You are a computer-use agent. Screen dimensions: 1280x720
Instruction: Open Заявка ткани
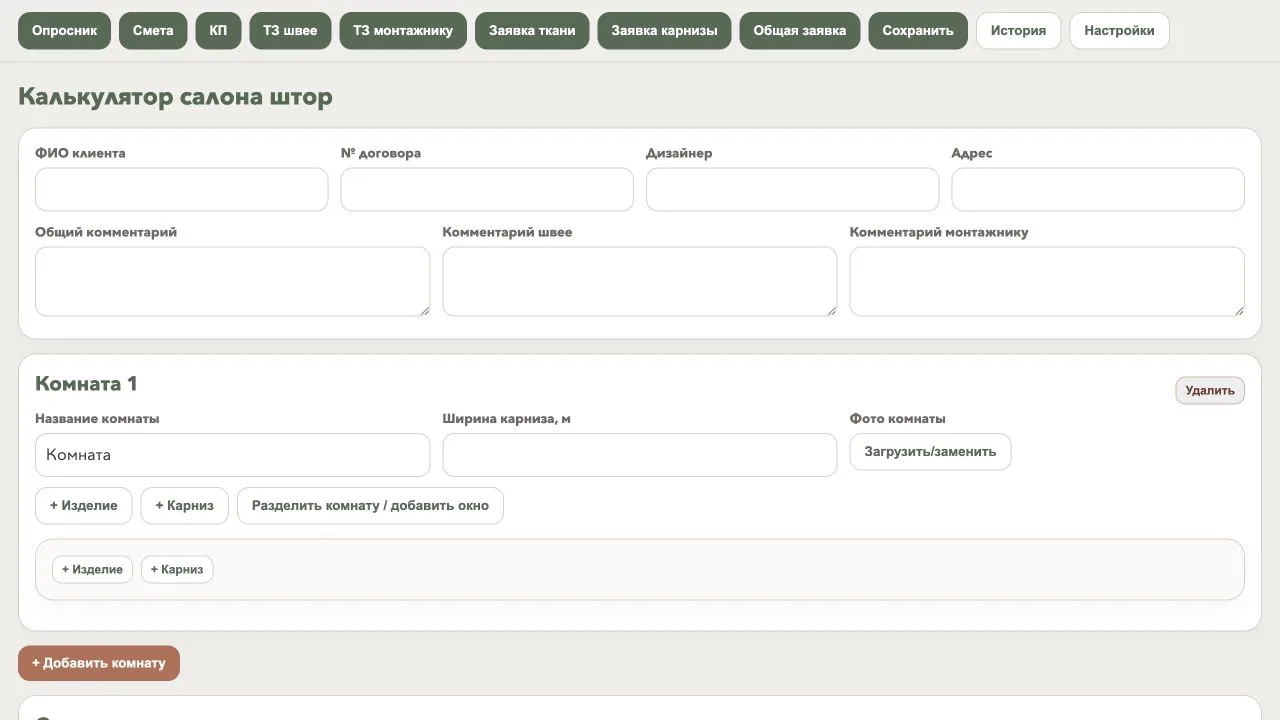tap(532, 30)
